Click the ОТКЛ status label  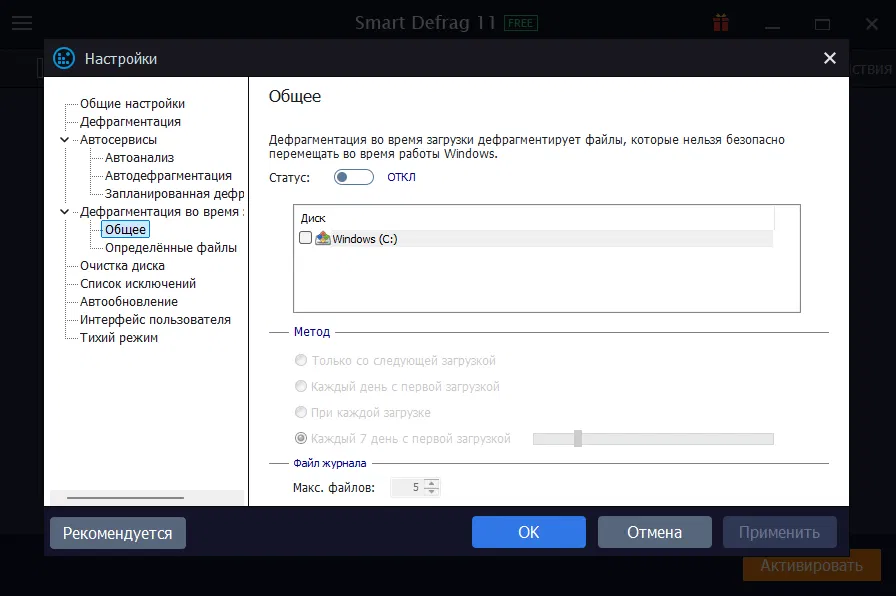coord(401,177)
